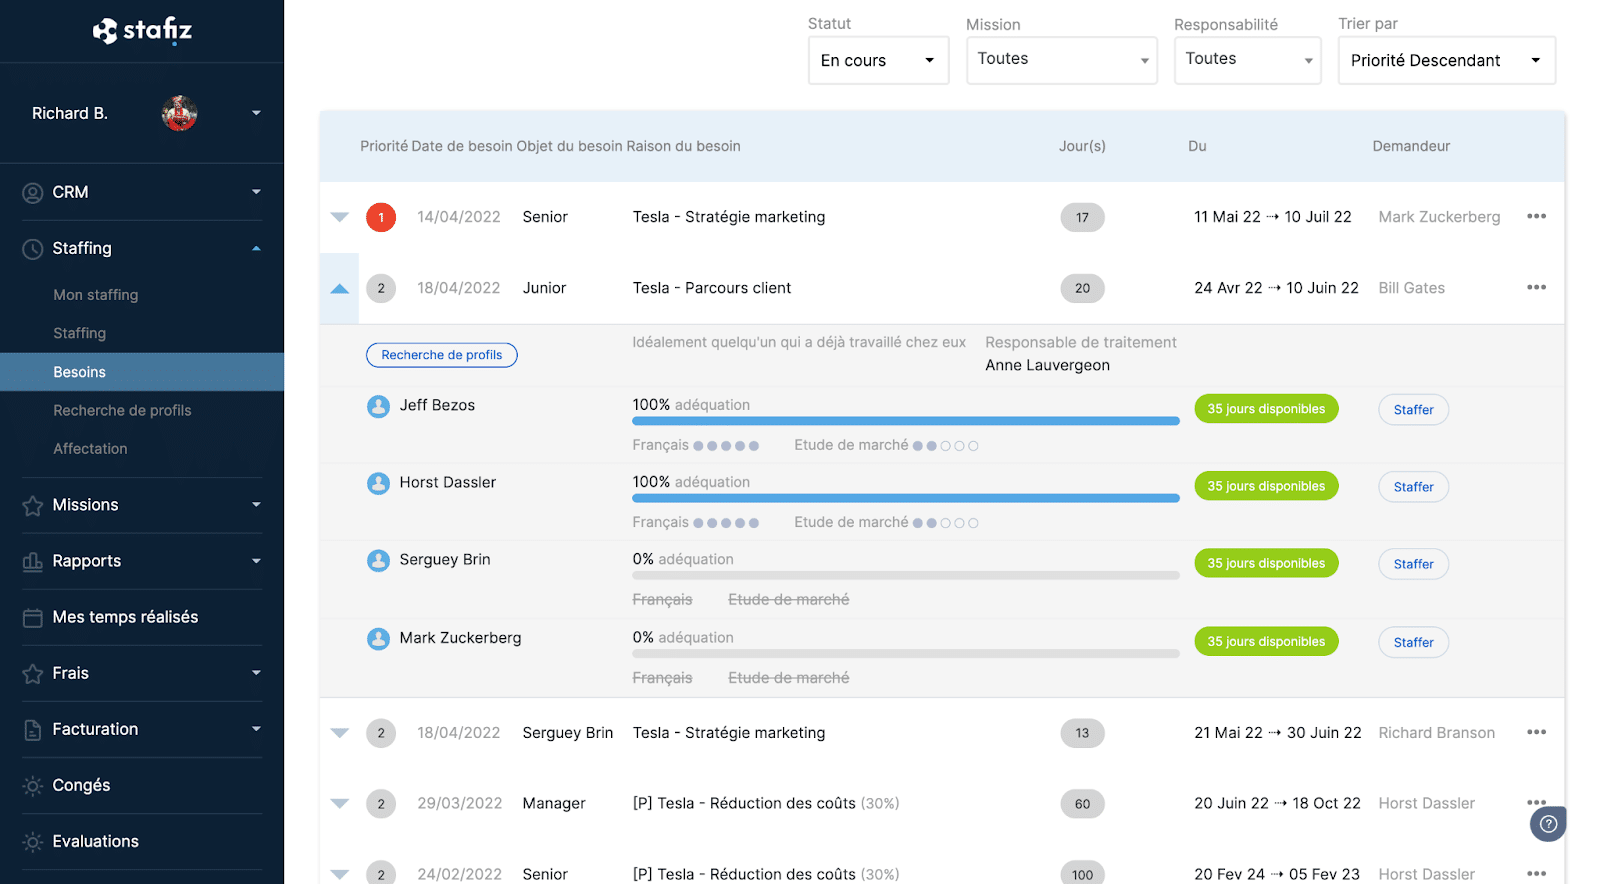Click the Facturation document icon
Screen dimensions: 1600x884
(x=33, y=730)
